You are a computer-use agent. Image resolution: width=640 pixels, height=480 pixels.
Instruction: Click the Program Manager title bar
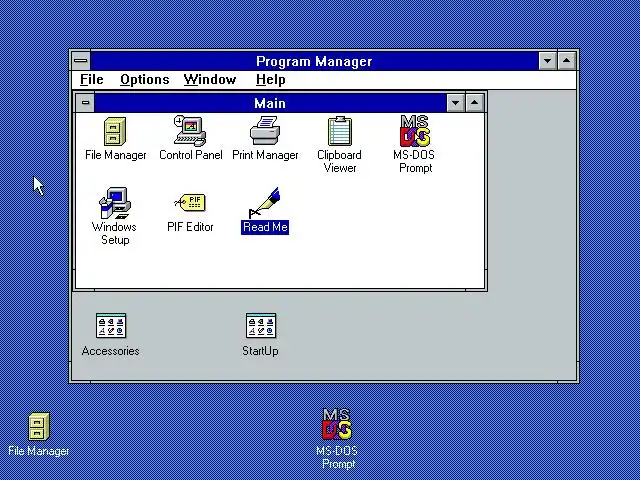pos(314,61)
